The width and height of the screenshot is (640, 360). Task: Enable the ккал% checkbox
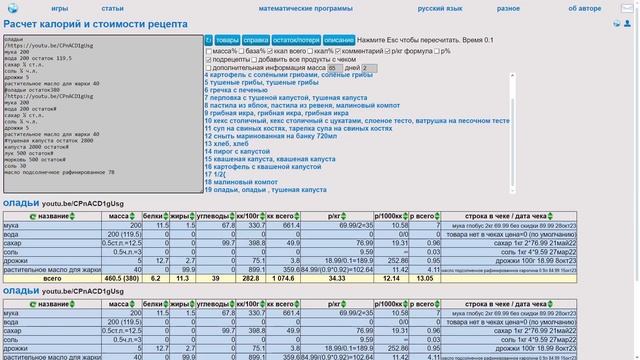(310, 51)
